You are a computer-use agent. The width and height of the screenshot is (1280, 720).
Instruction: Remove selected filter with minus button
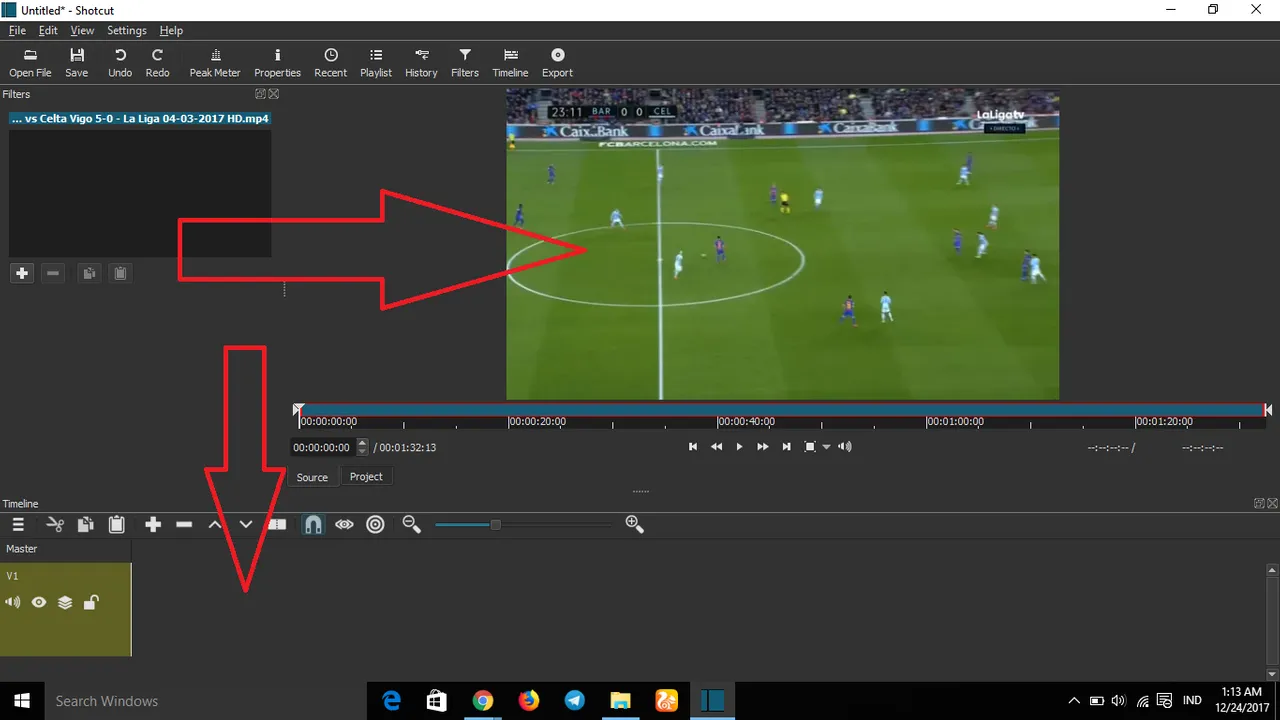tap(53, 273)
